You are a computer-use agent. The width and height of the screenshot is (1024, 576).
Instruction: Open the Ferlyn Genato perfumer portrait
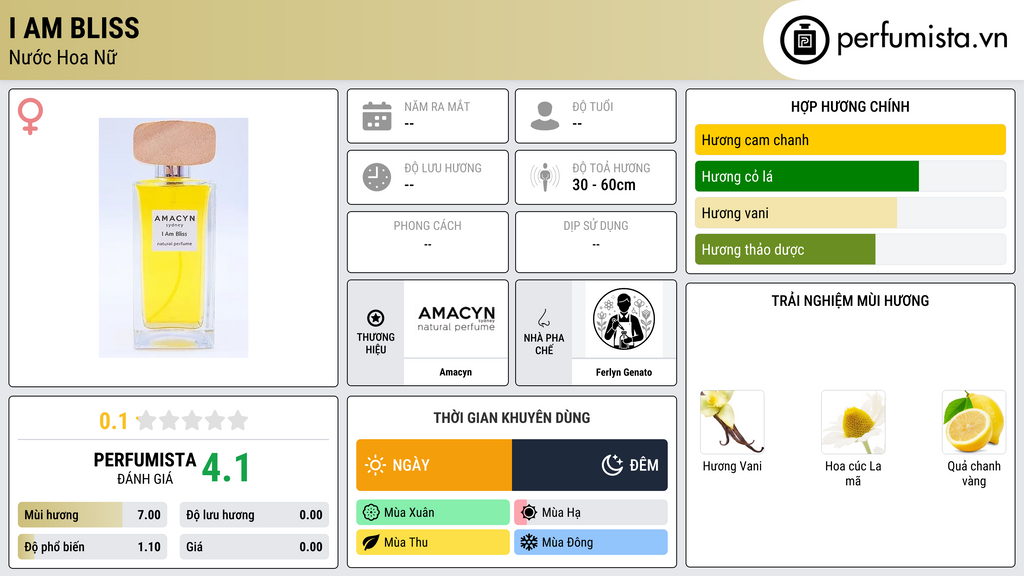click(x=624, y=319)
